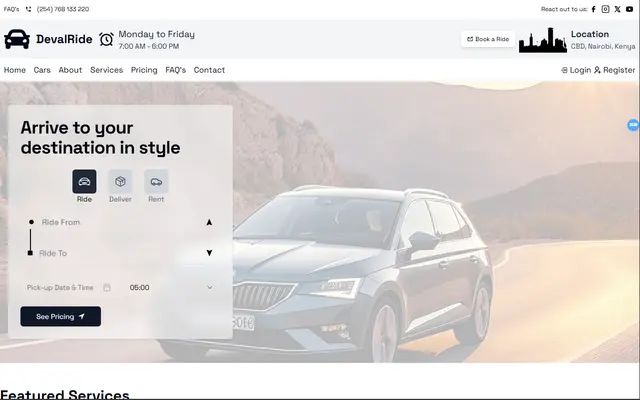Click the Register link
640x400 pixels.
click(619, 70)
